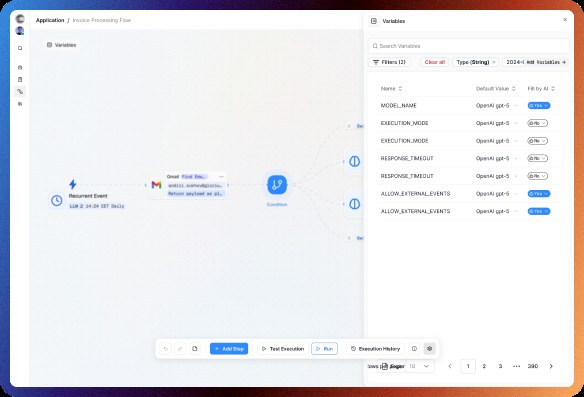Screen dimensions: 584x397
Task: Click the Find Ema.. tag on Gmail node
Action: 194,177
